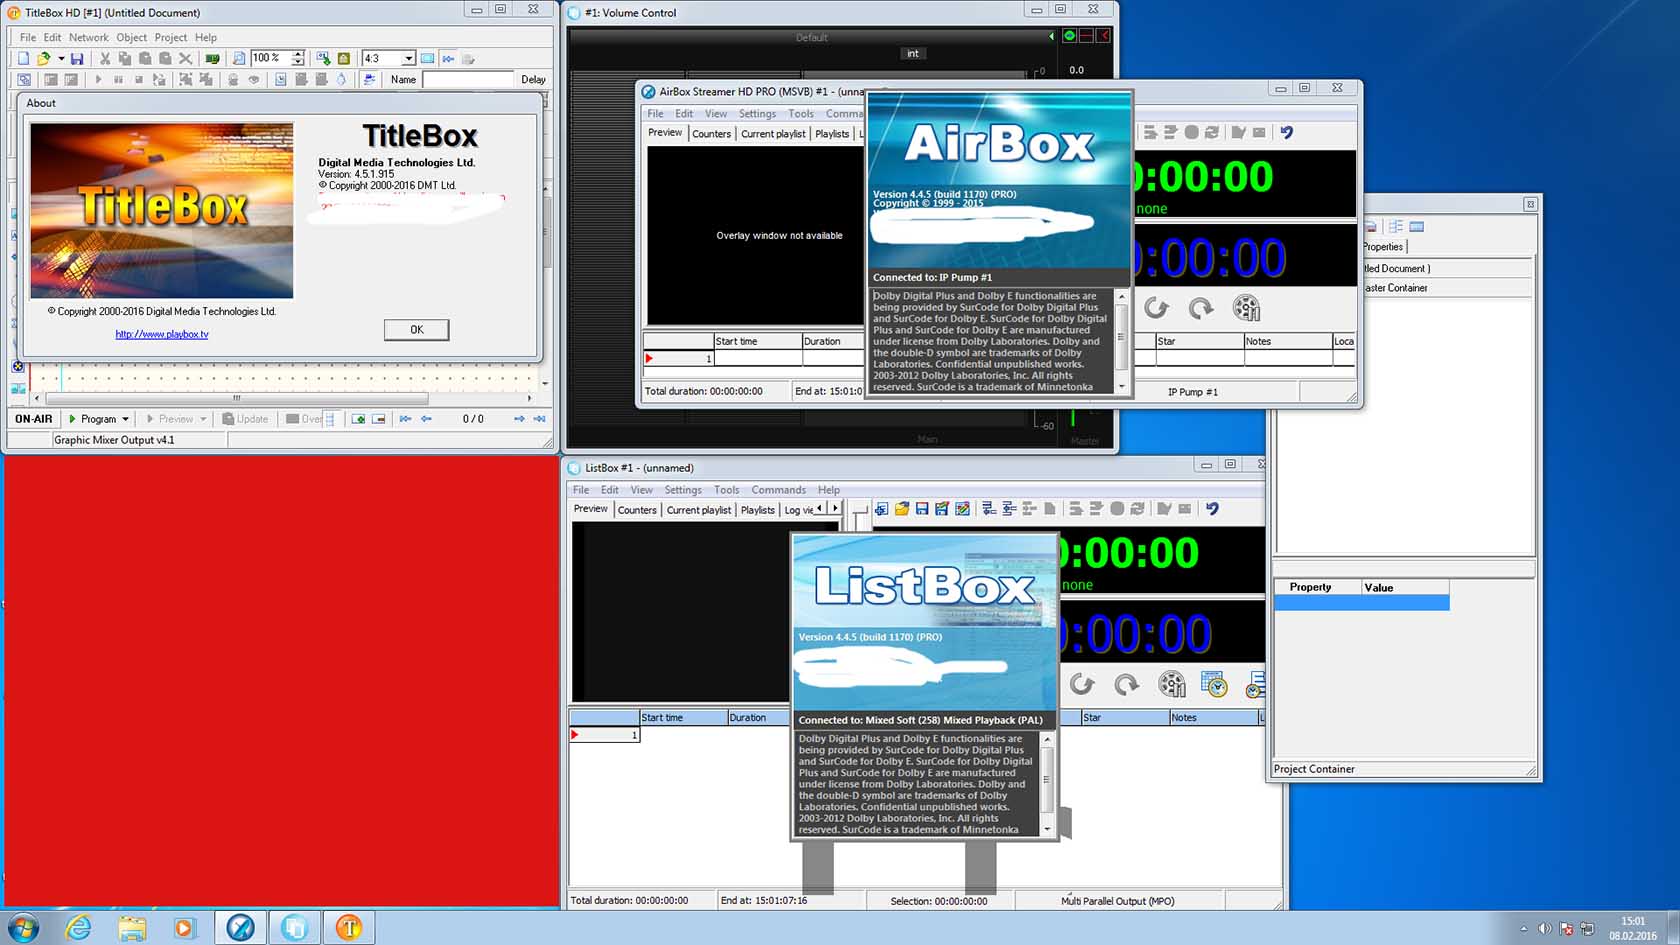This screenshot has height=945, width=1680.
Task: Click counter-clockwise rotate arrow in ListBox window
Action: pos(1082,684)
